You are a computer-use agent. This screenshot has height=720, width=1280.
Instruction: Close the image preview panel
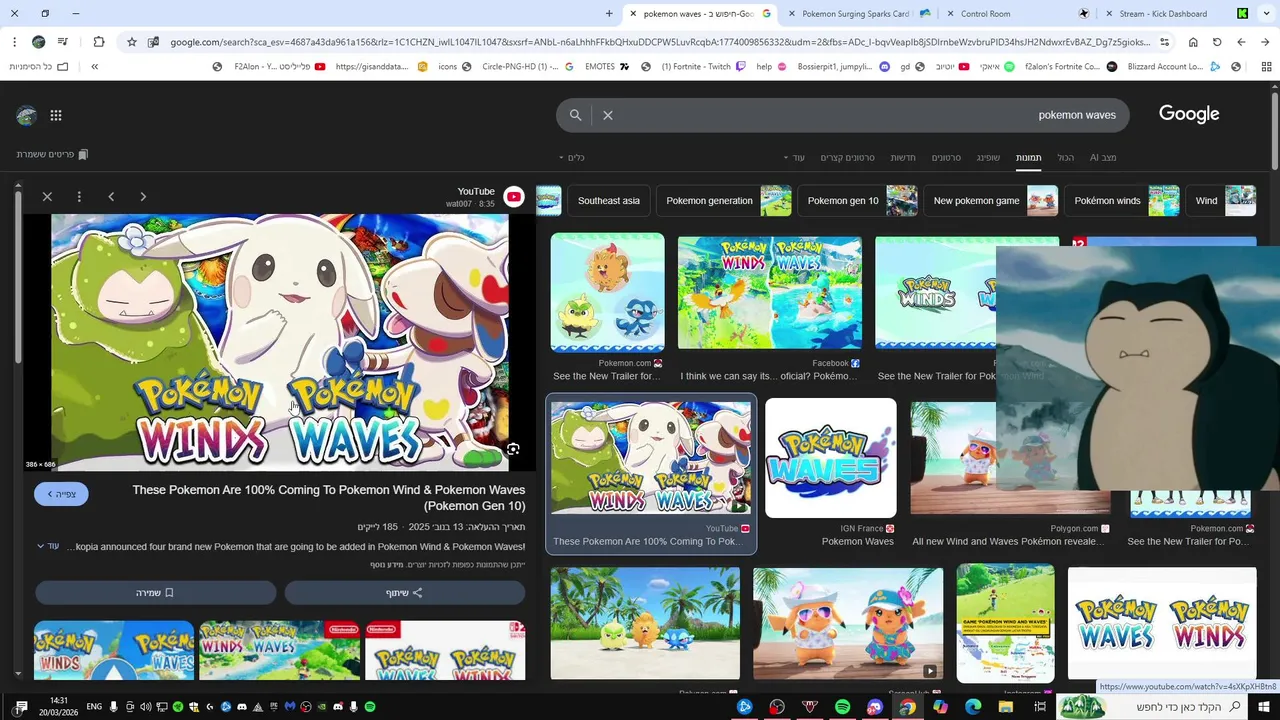(47, 197)
